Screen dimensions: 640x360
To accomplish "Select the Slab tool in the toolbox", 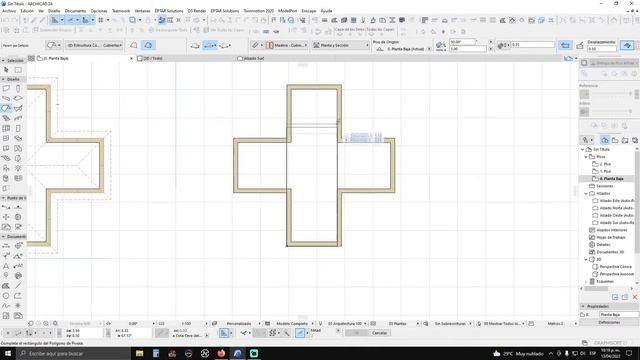I will point(18,98).
